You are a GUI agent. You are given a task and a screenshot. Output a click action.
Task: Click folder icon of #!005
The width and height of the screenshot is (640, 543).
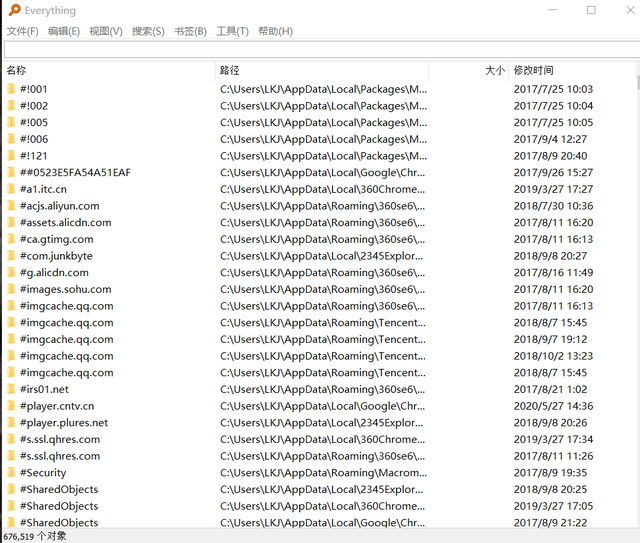coord(12,122)
